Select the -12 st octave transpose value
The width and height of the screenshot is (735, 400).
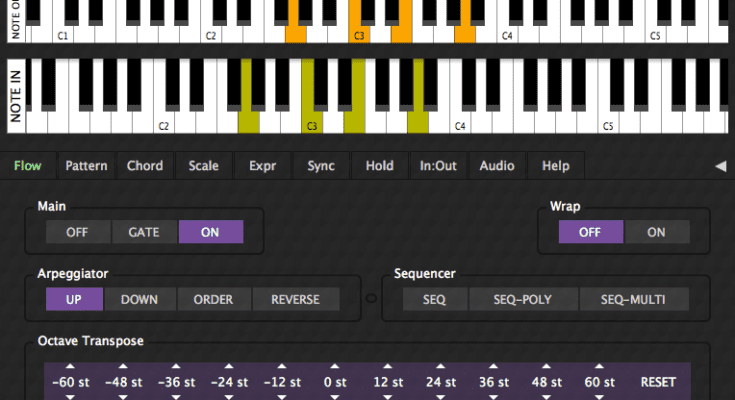coord(282,382)
